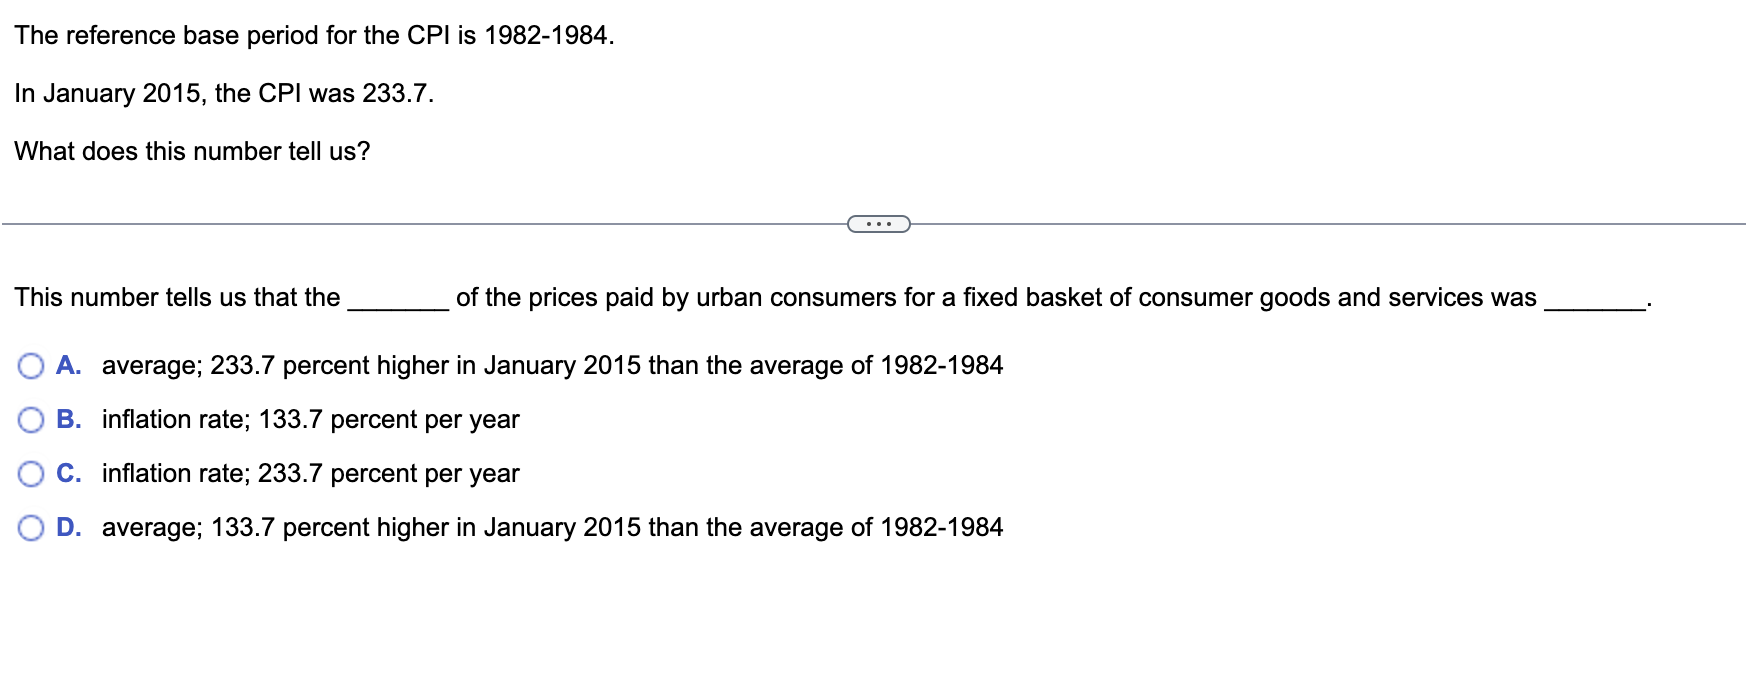This screenshot has height=698, width=1746.
Task: Choose answer 'inflation rate; 233.7 percent per year'
Action: coord(310,474)
